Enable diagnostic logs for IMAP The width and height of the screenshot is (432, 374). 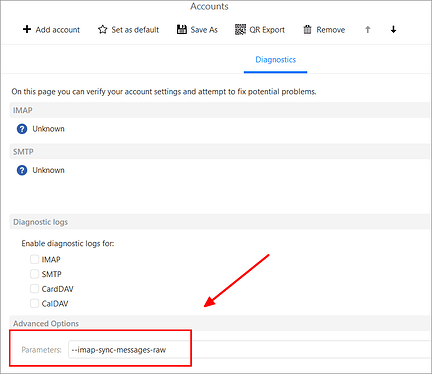coord(34,259)
